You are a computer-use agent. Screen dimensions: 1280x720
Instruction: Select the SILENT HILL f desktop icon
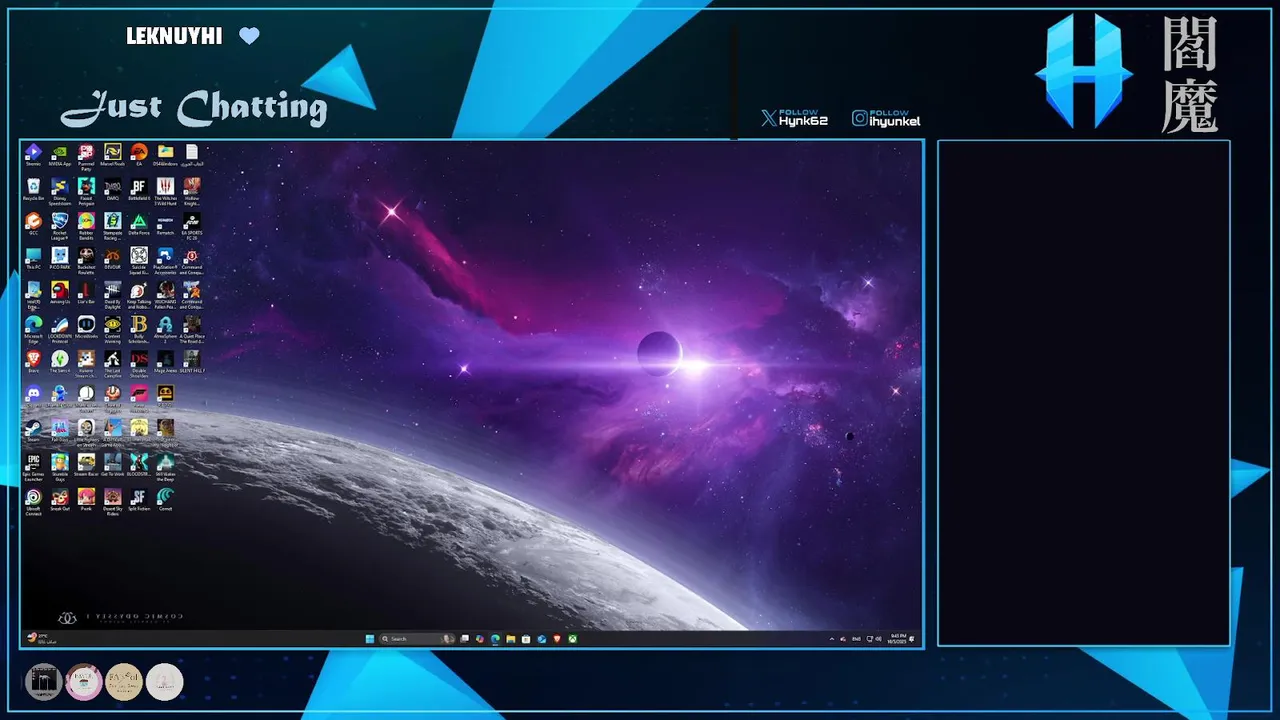[192, 361]
